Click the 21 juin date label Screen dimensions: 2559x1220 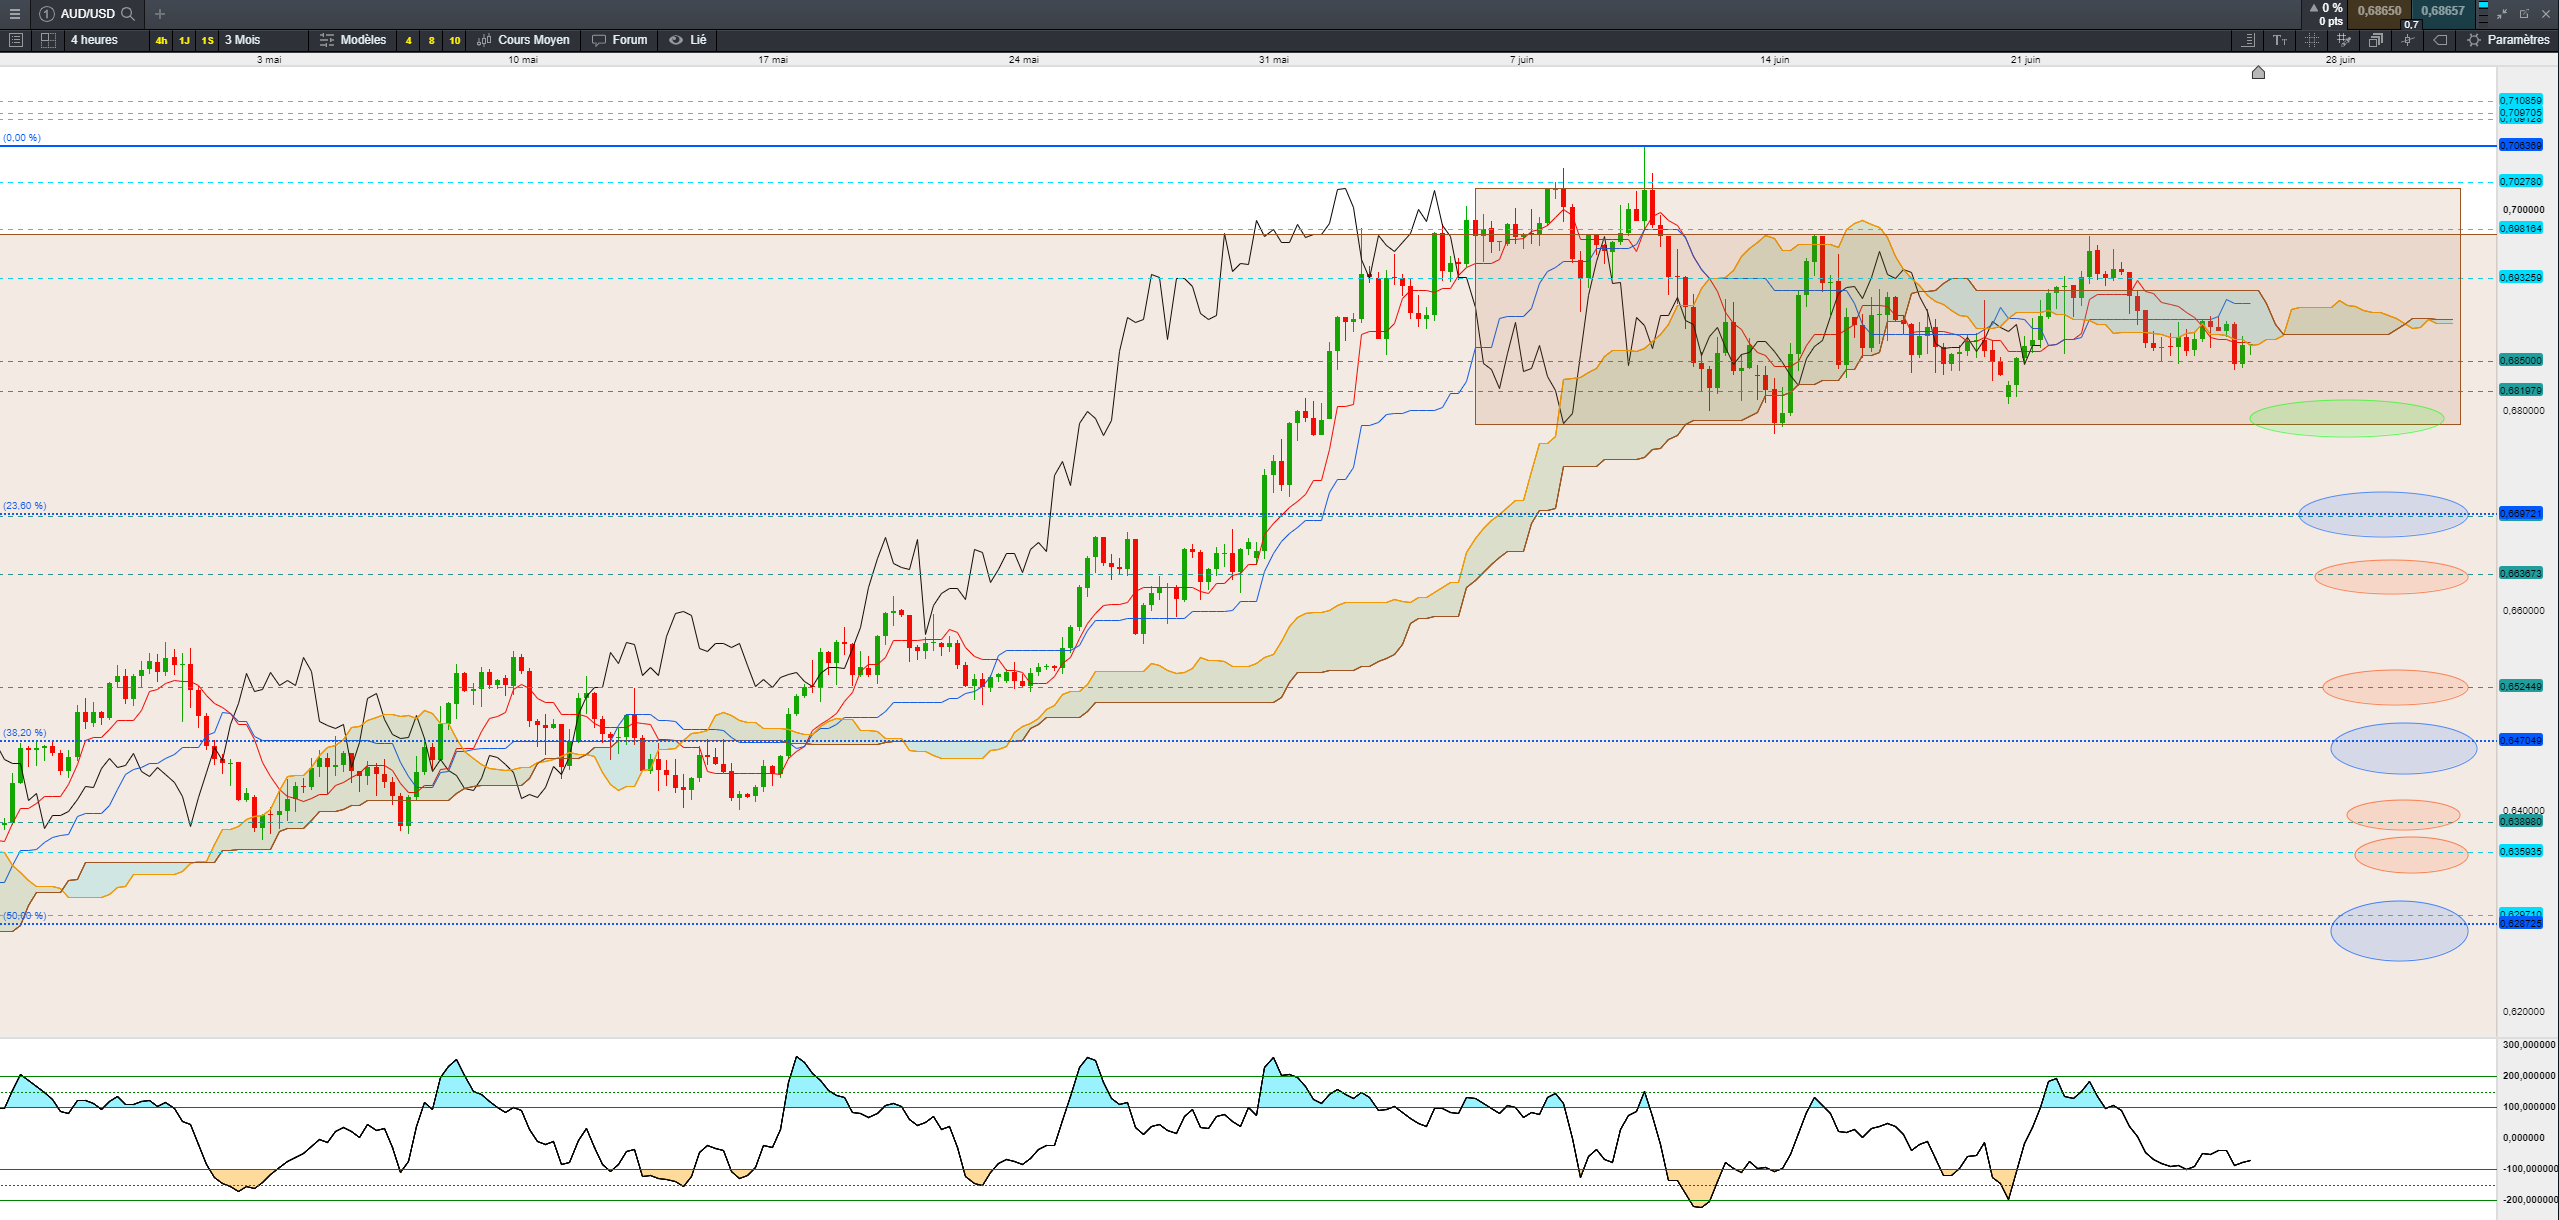point(2025,60)
